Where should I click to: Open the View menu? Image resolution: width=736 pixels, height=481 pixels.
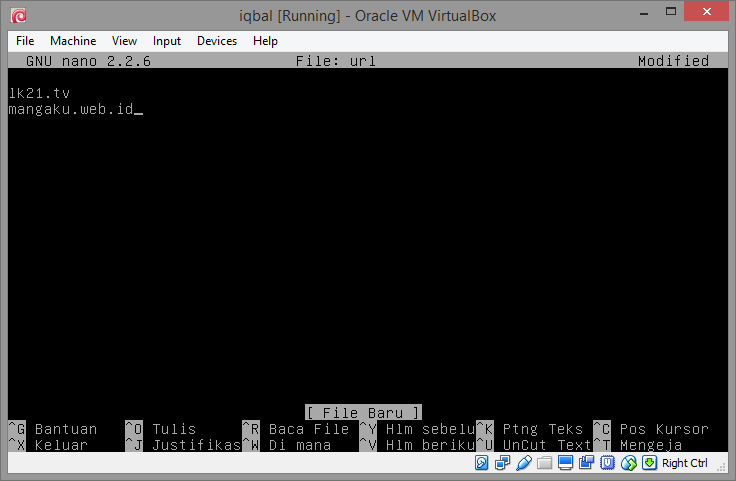point(124,41)
